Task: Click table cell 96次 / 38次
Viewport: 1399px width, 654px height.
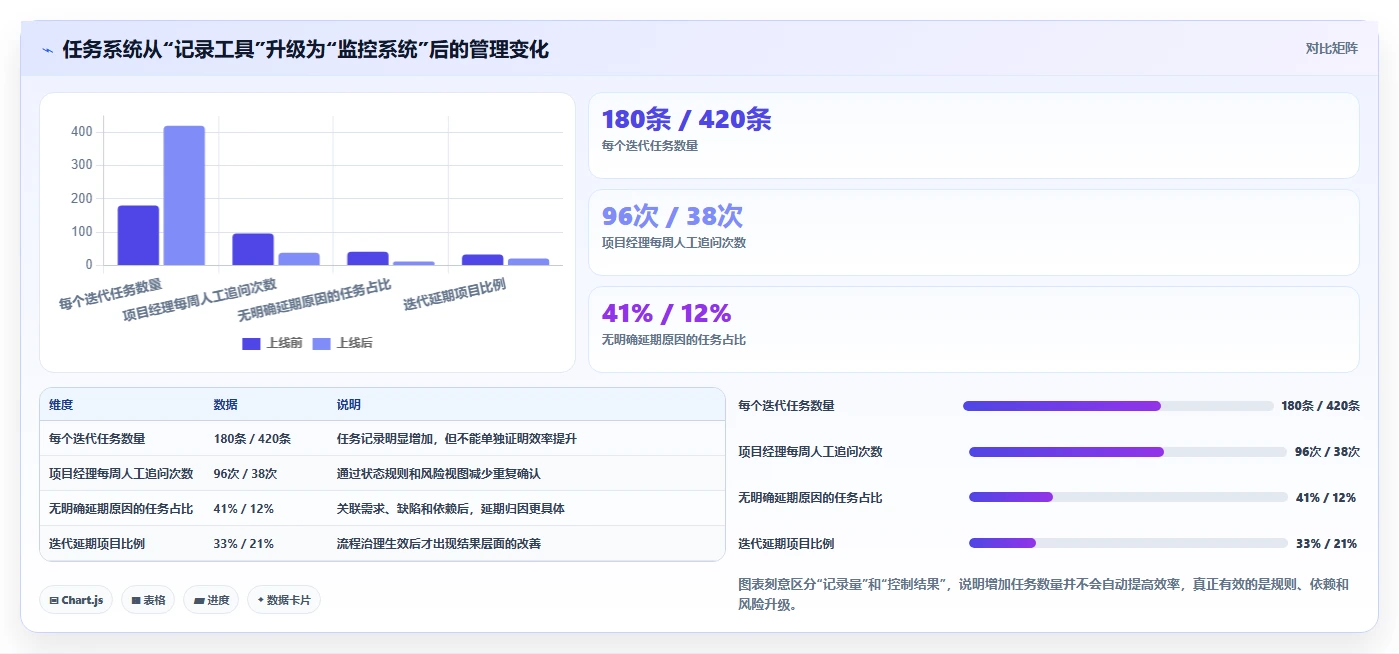Action: point(245,474)
